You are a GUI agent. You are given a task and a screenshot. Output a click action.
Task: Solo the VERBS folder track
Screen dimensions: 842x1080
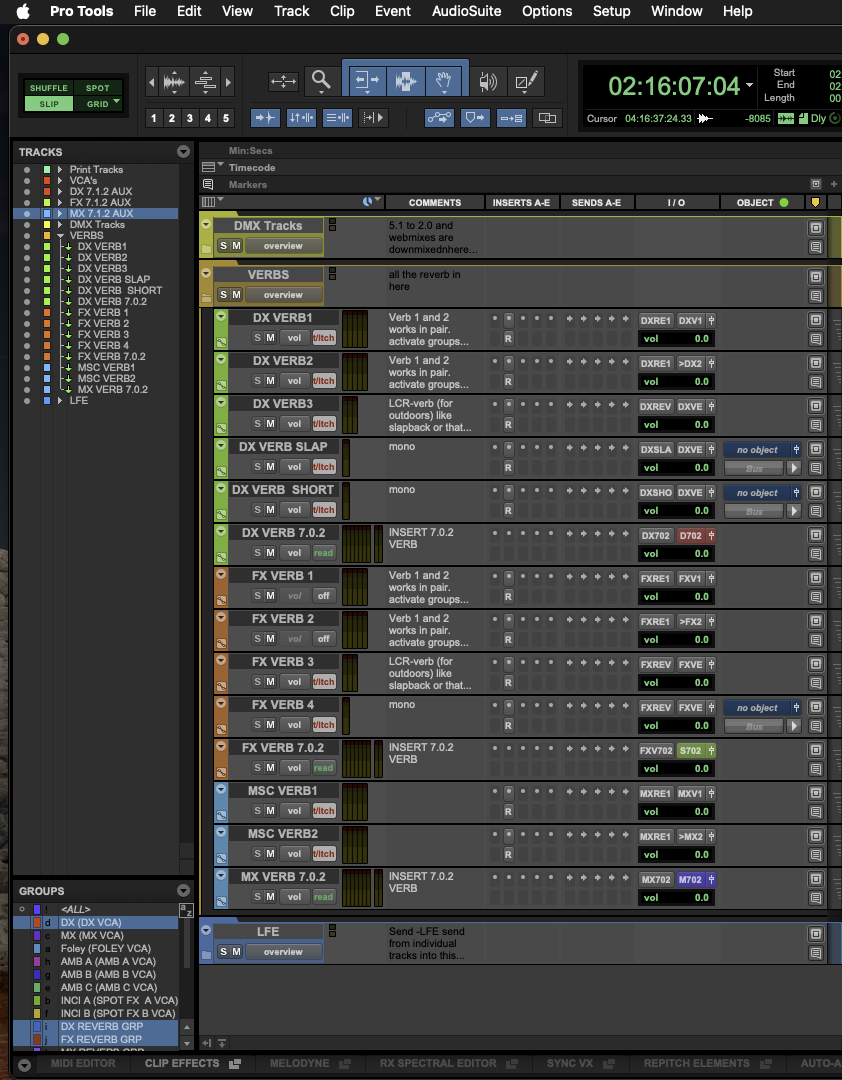tap(223, 295)
